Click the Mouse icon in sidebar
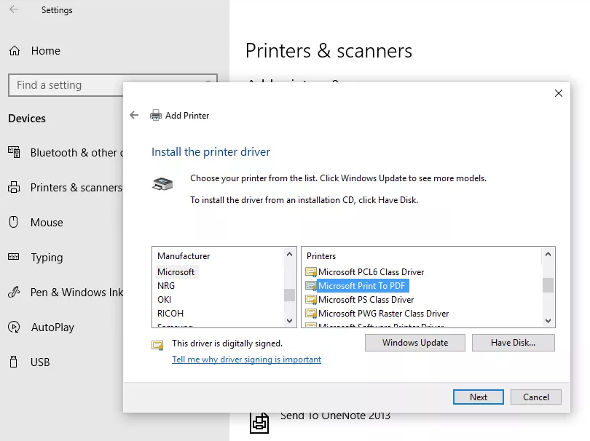This screenshot has width=590, height=441. point(14,222)
